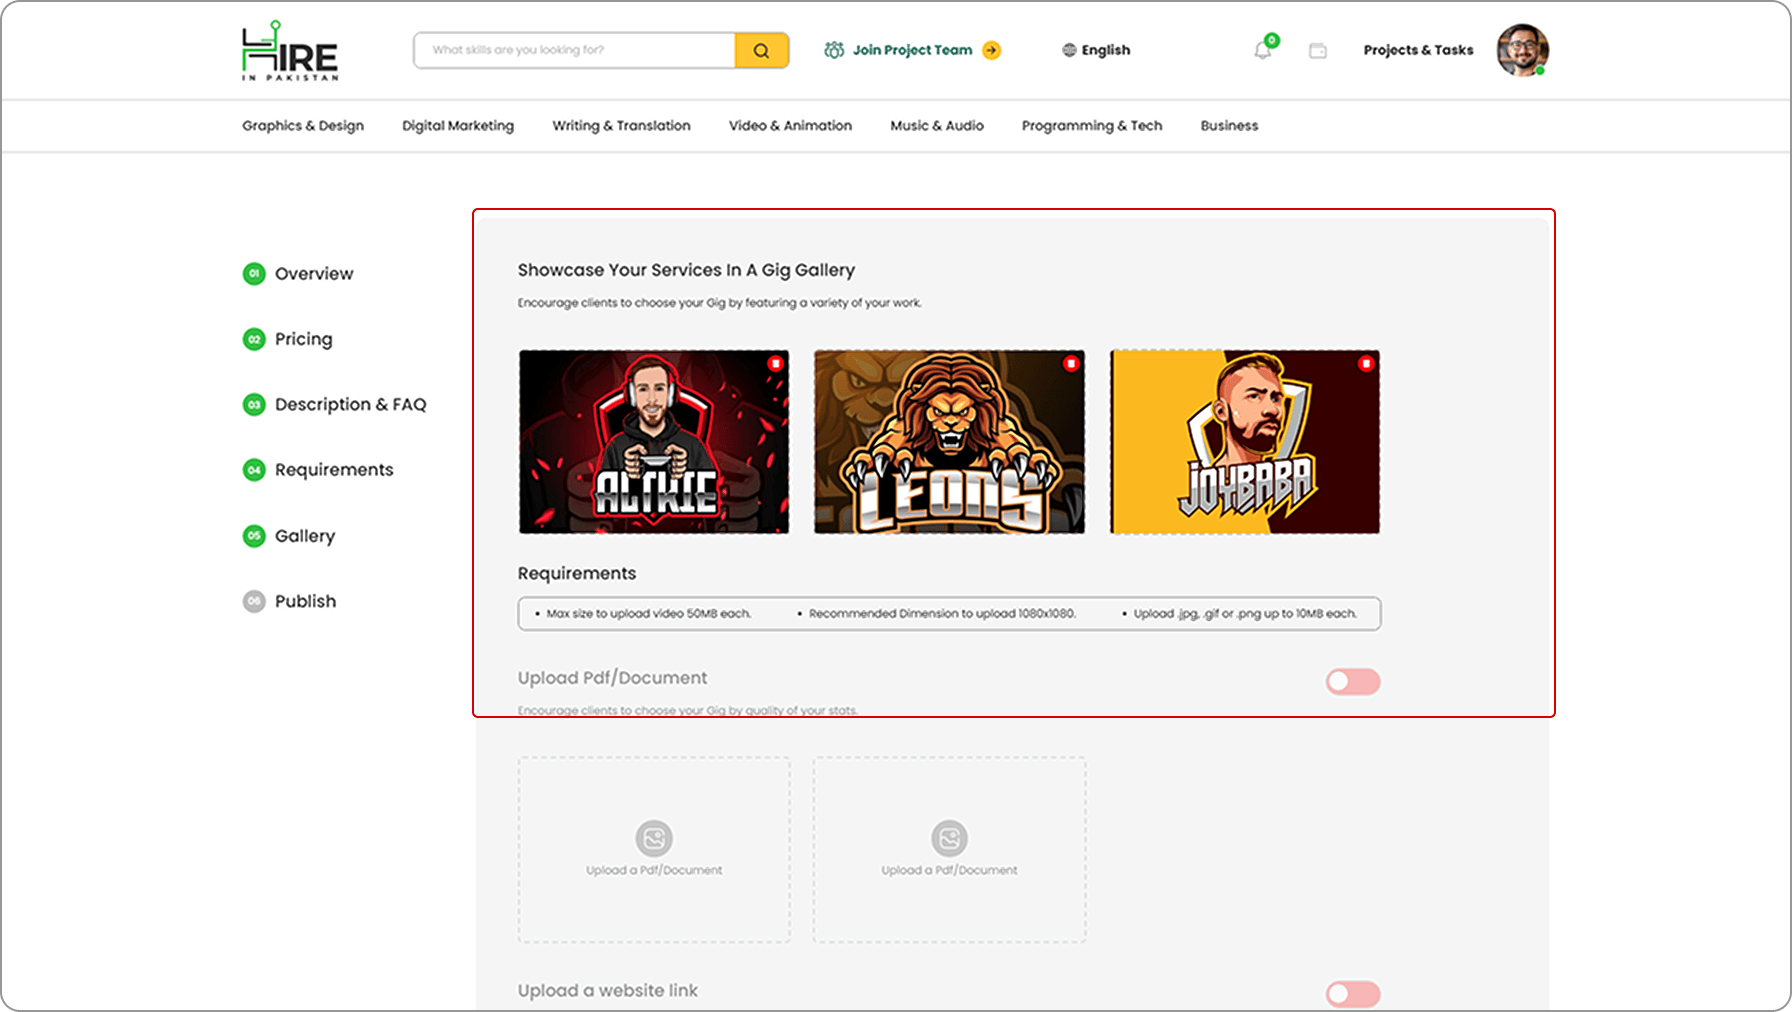Select the JOYBABA gallery thumbnail
The image size is (1792, 1012).
pos(1245,441)
